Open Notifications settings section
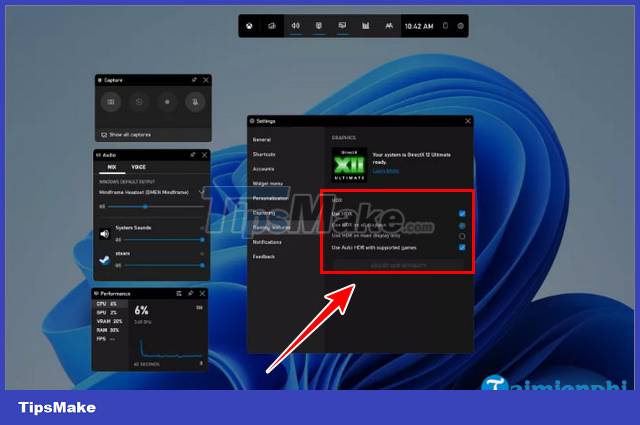The image size is (640, 425). [267, 242]
